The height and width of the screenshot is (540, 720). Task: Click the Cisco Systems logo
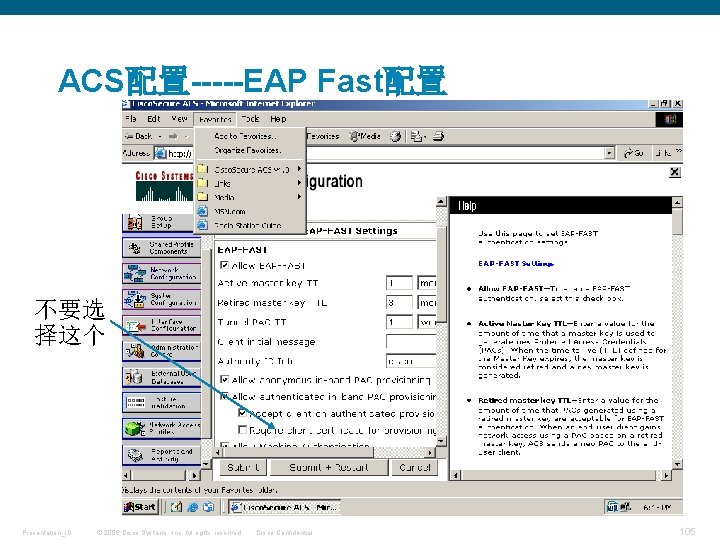164,186
